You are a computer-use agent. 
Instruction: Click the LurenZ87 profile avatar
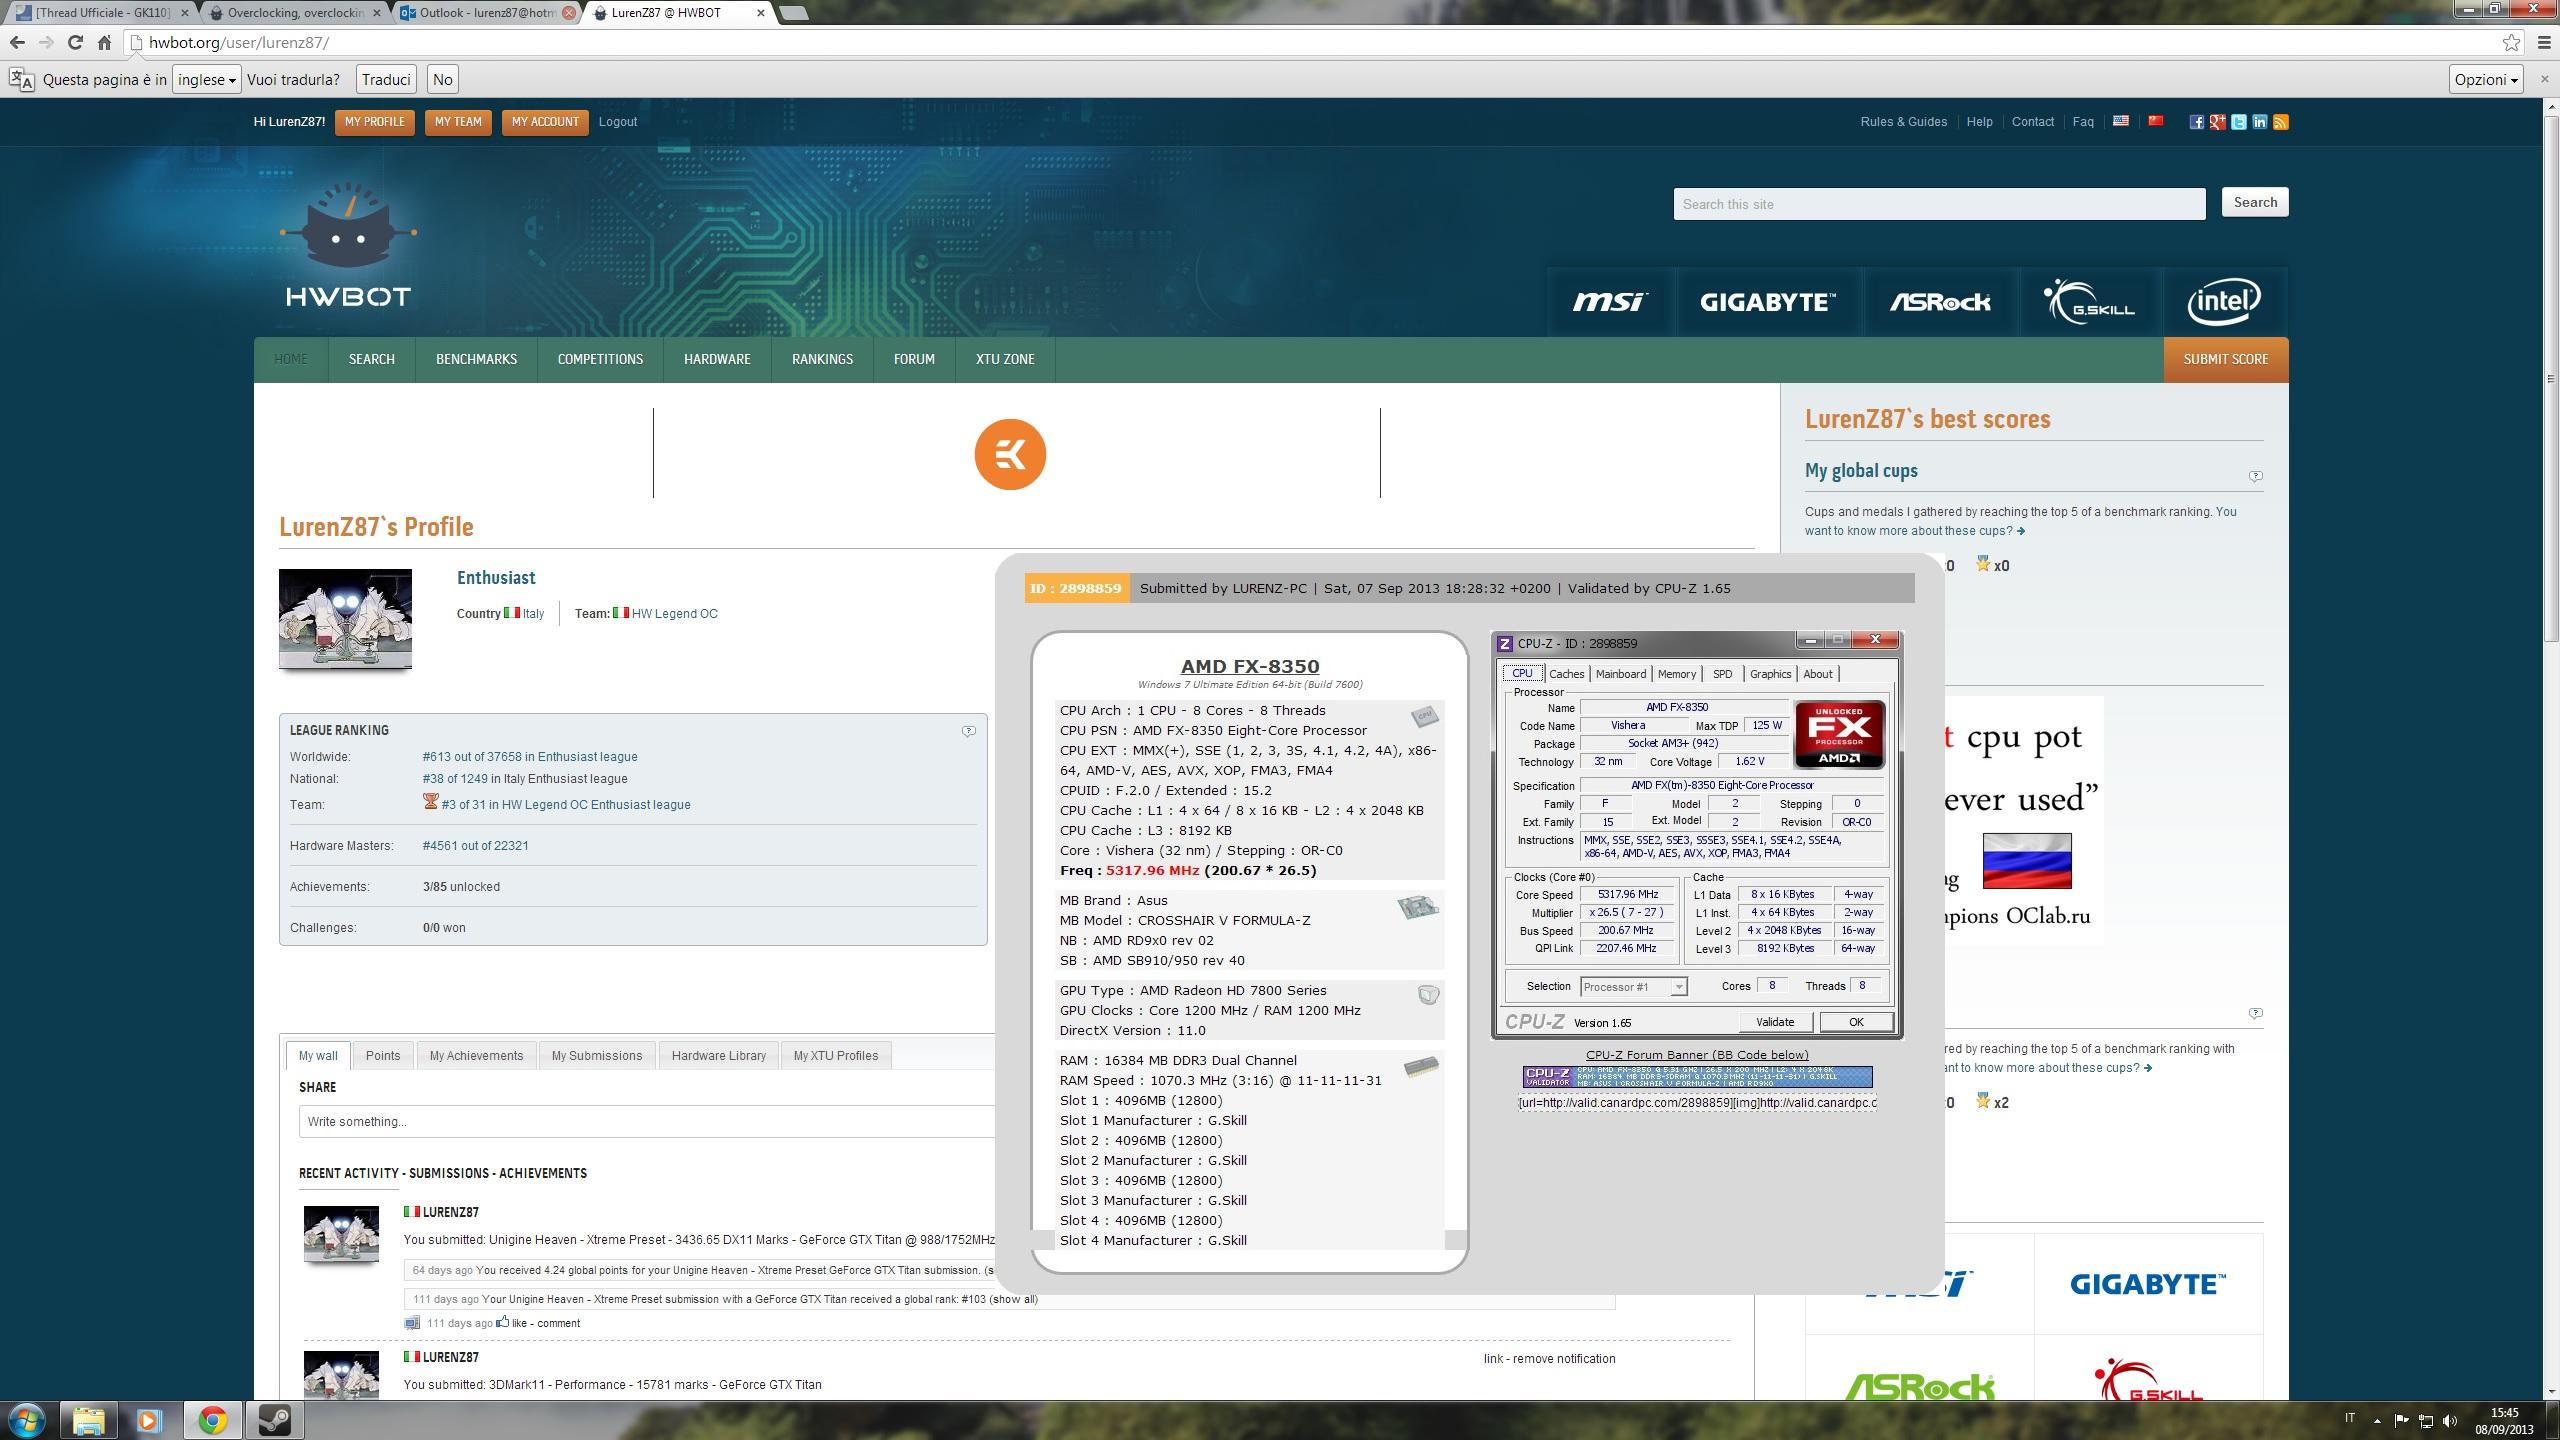point(345,619)
